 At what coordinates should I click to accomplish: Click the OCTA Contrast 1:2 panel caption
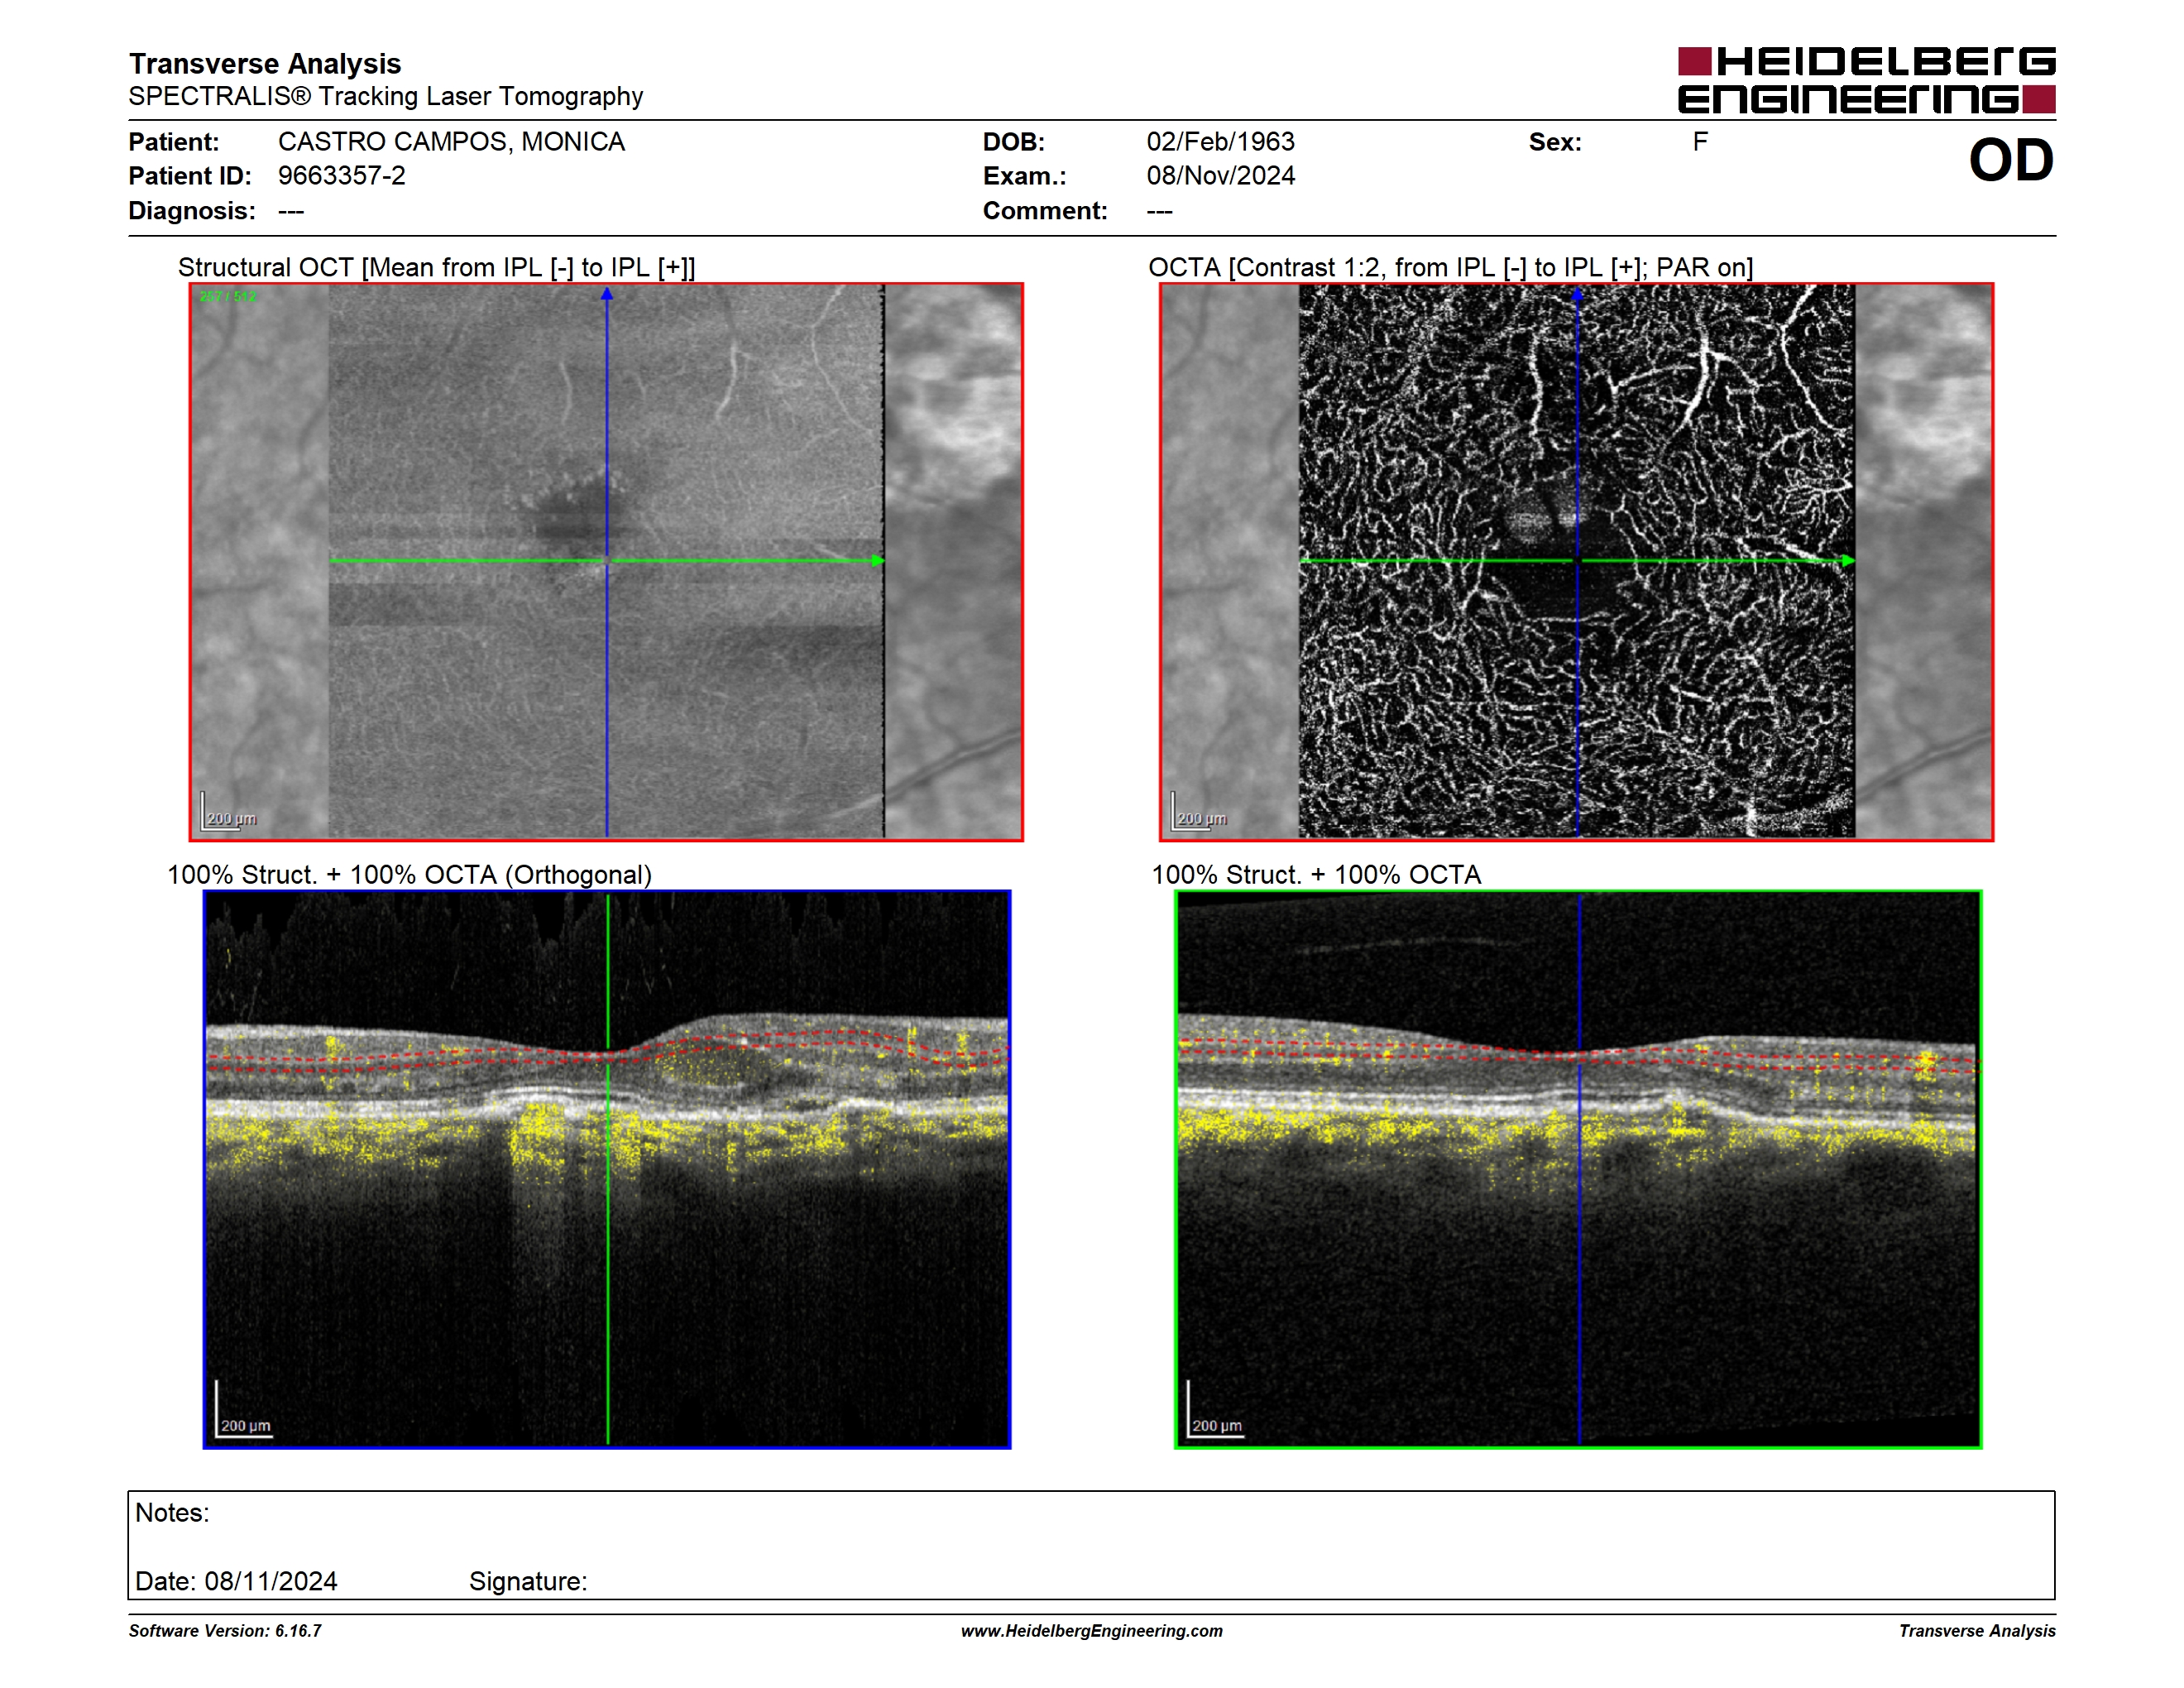pyautogui.click(x=1450, y=267)
